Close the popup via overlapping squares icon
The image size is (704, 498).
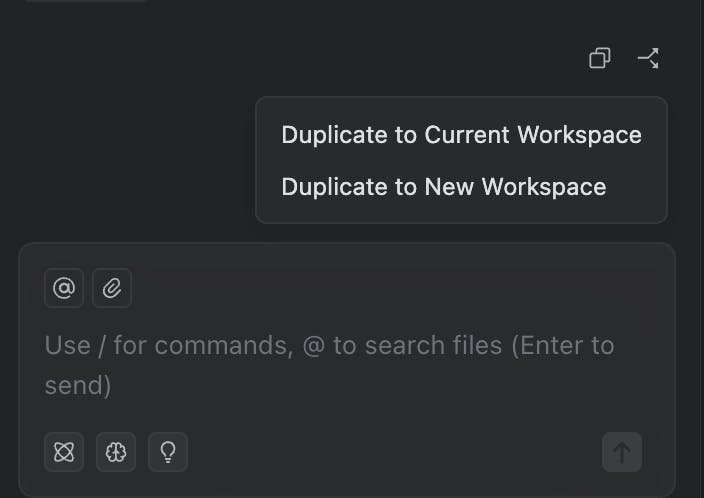[x=599, y=58]
